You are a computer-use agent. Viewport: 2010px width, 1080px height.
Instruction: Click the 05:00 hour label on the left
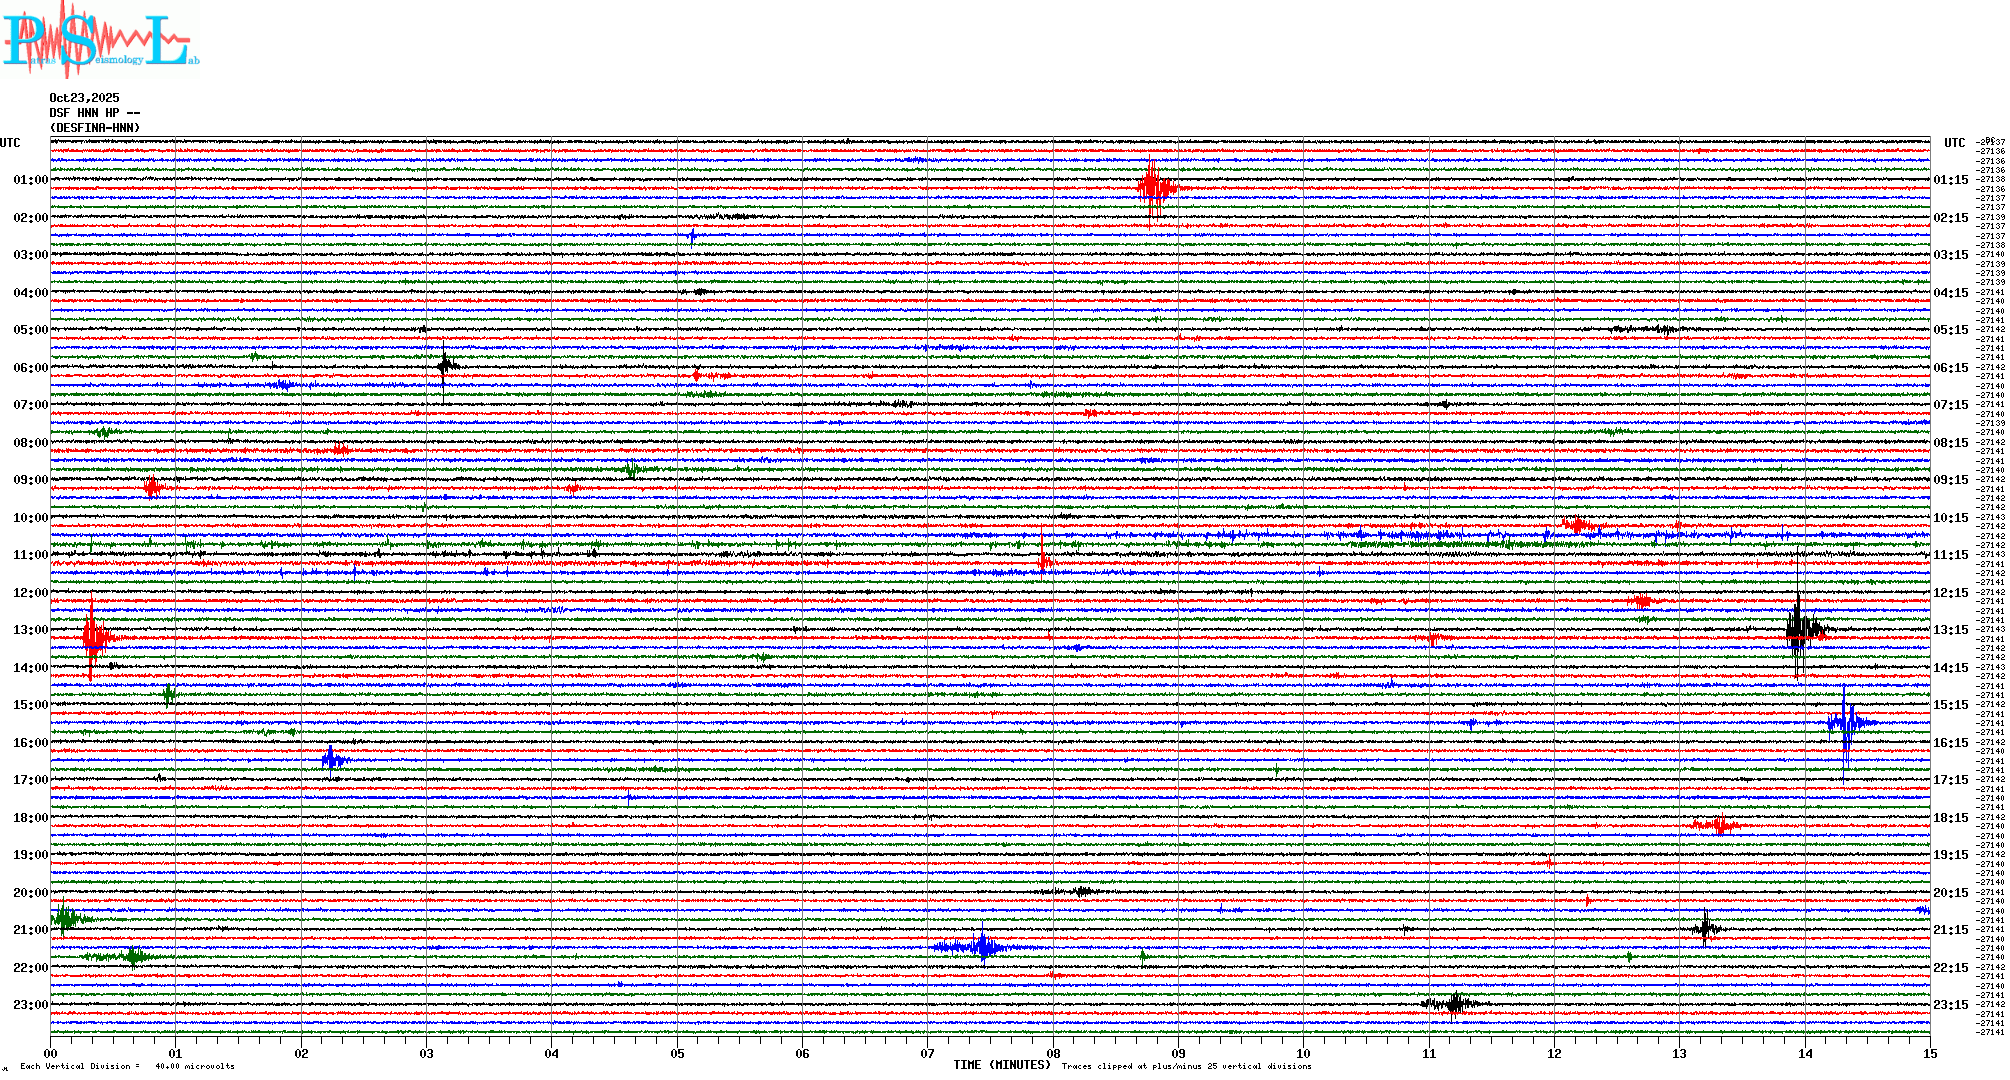pos(30,330)
